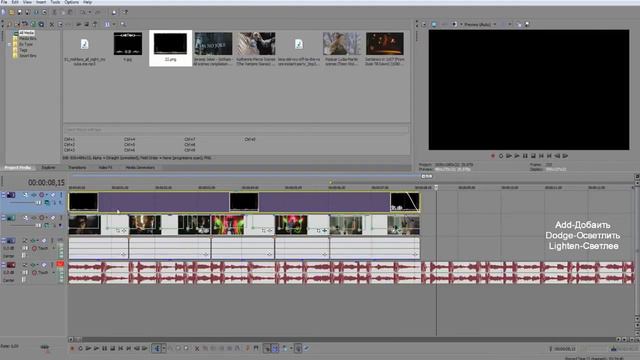Click the timeline cursor marker on the ruler
Screen dimensions: 640x360
(436, 188)
